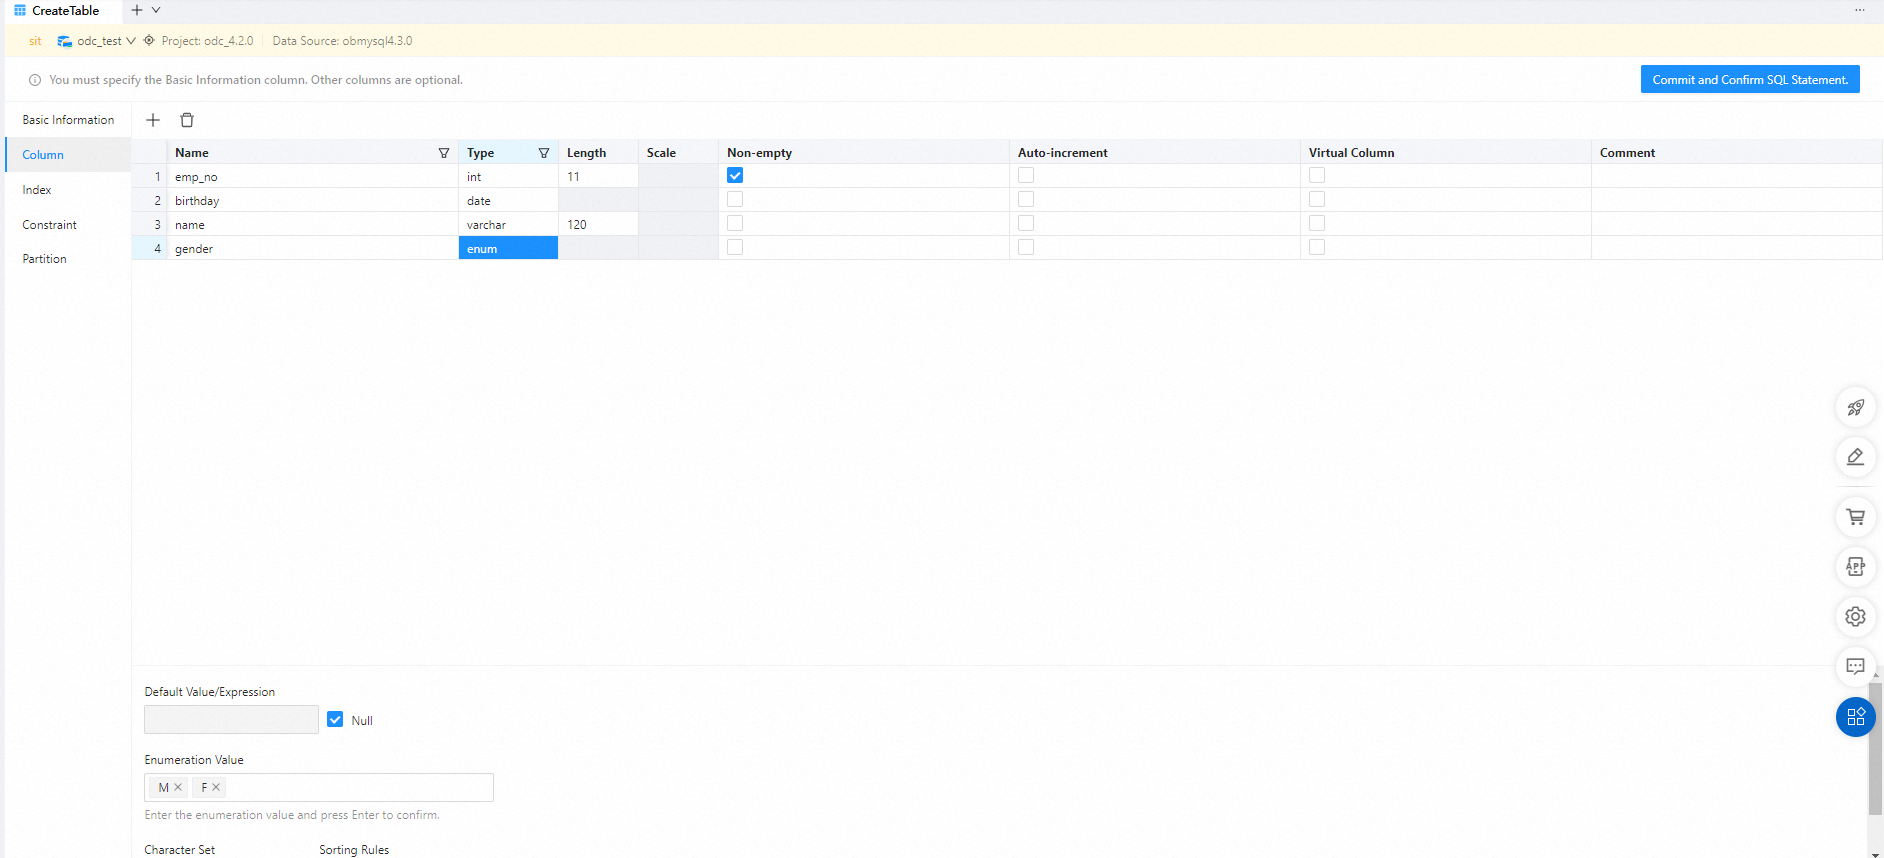Click the Data Source: obmysql4.3.0 label

point(342,41)
